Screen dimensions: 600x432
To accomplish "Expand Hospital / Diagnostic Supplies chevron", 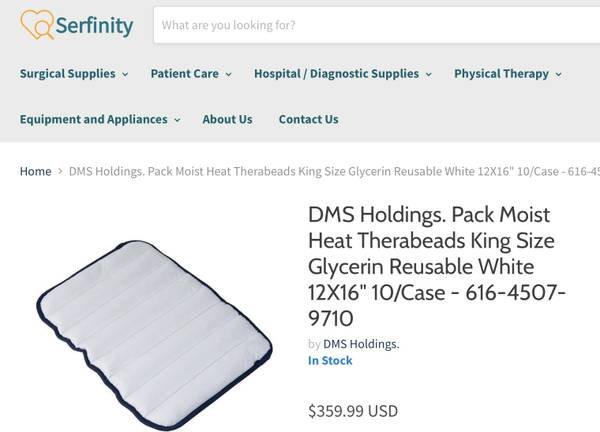I will pyautogui.click(x=429, y=74).
